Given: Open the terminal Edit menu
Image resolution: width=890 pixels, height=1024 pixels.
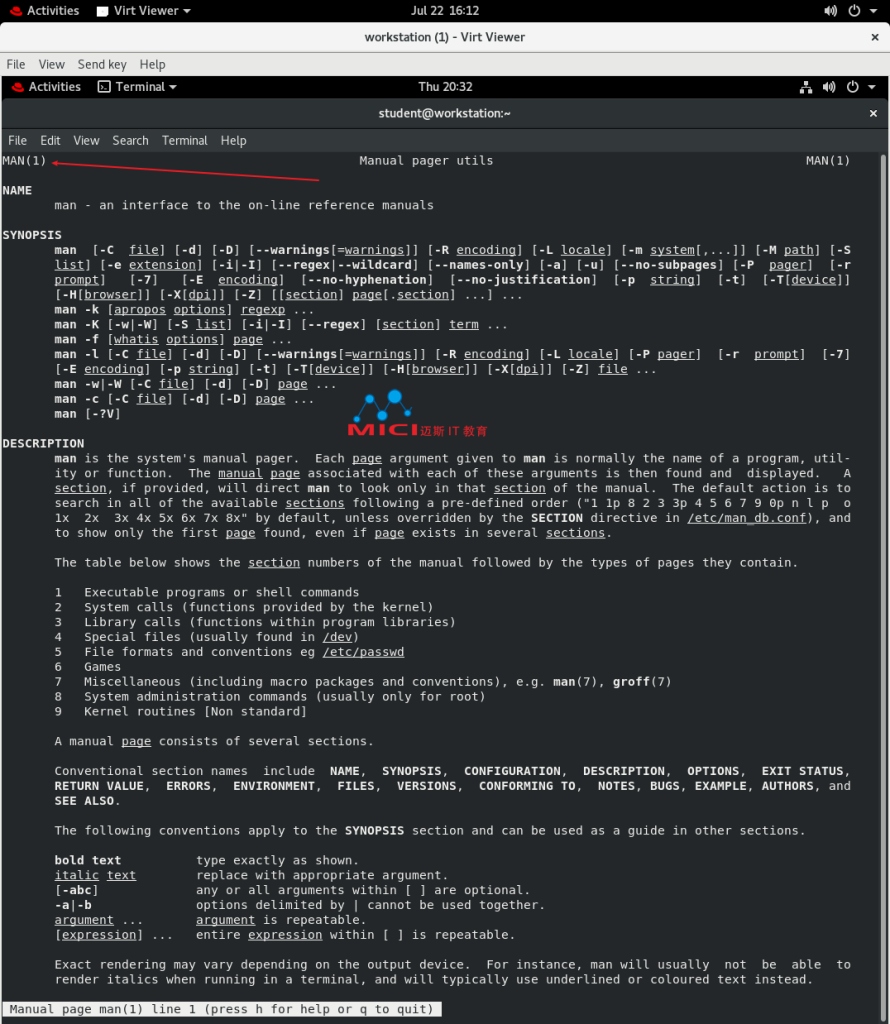Looking at the screenshot, I should coord(50,140).
